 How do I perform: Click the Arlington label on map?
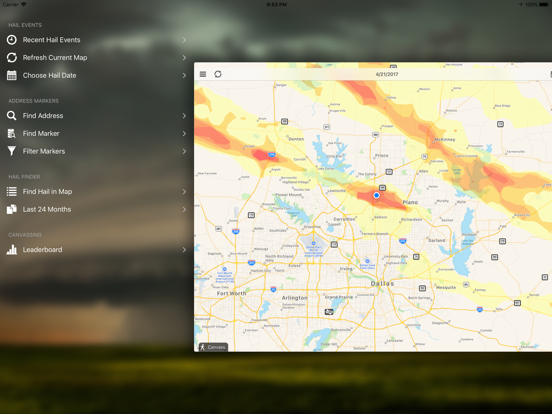pyautogui.click(x=294, y=298)
